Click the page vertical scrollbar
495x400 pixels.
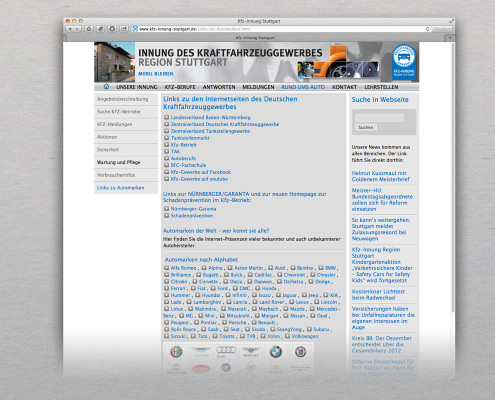click(452, 177)
